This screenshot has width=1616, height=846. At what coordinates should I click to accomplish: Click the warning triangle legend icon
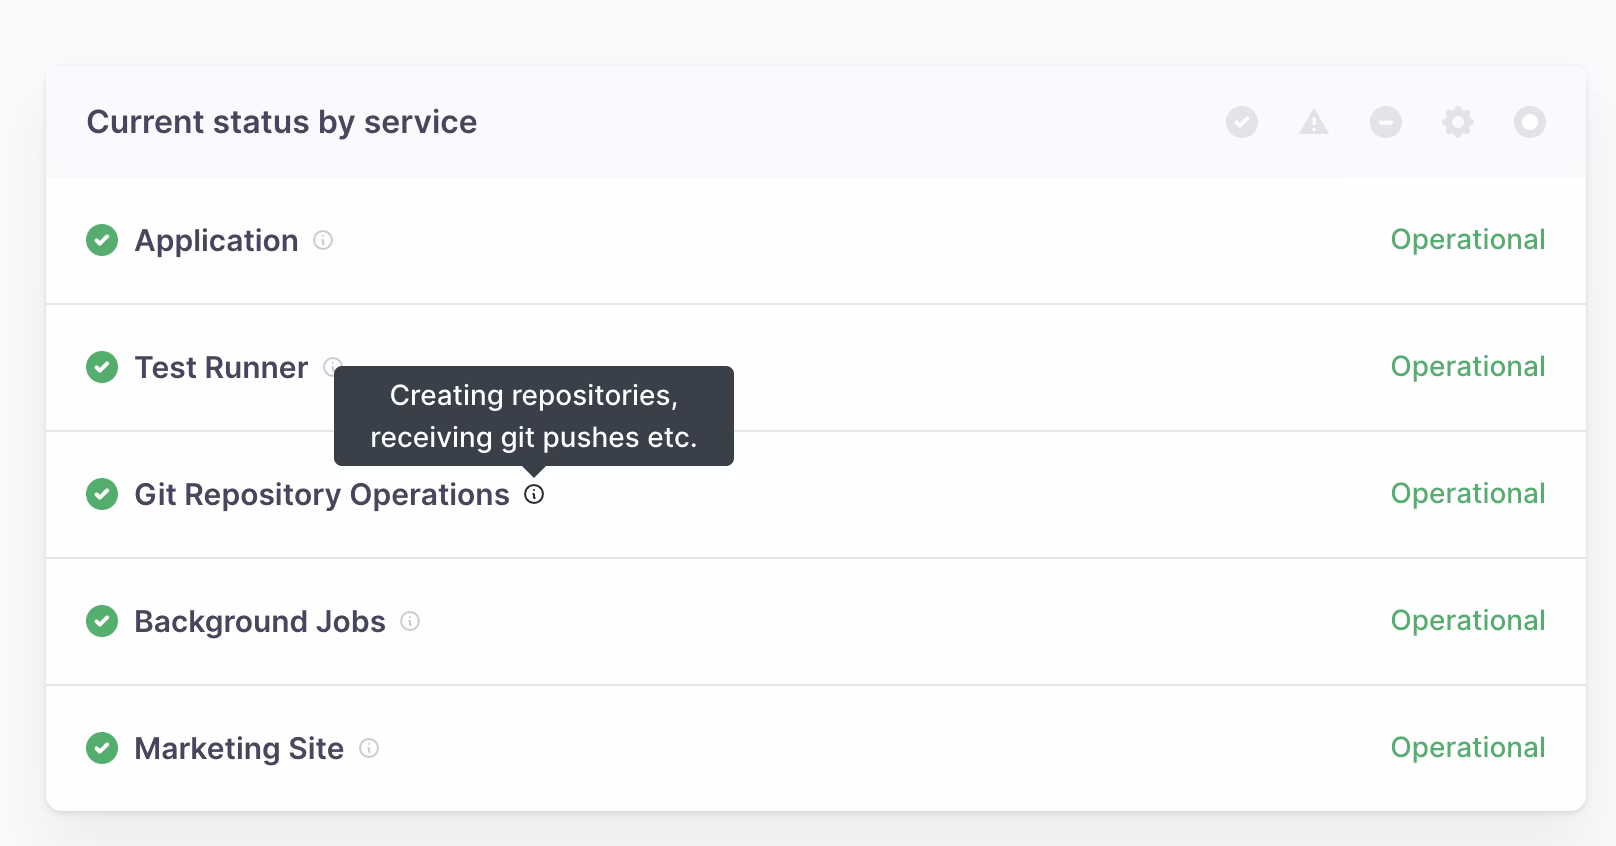coord(1313,122)
